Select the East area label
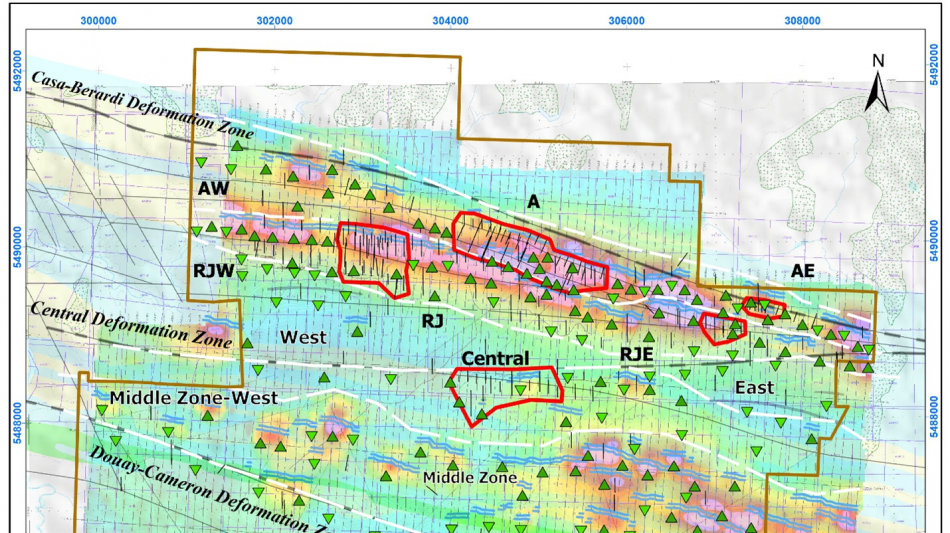Screen dimensions: 950x533 [x=755, y=387]
